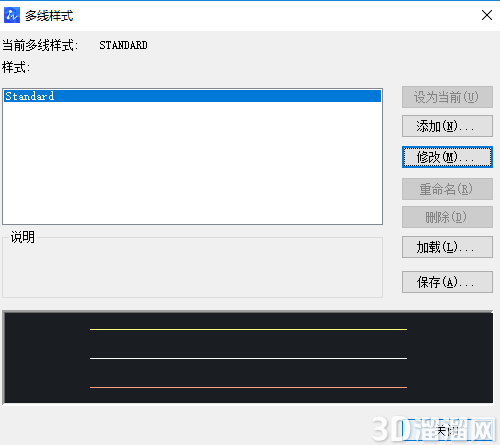Click the STANDARD current style text

pyautogui.click(x=123, y=45)
